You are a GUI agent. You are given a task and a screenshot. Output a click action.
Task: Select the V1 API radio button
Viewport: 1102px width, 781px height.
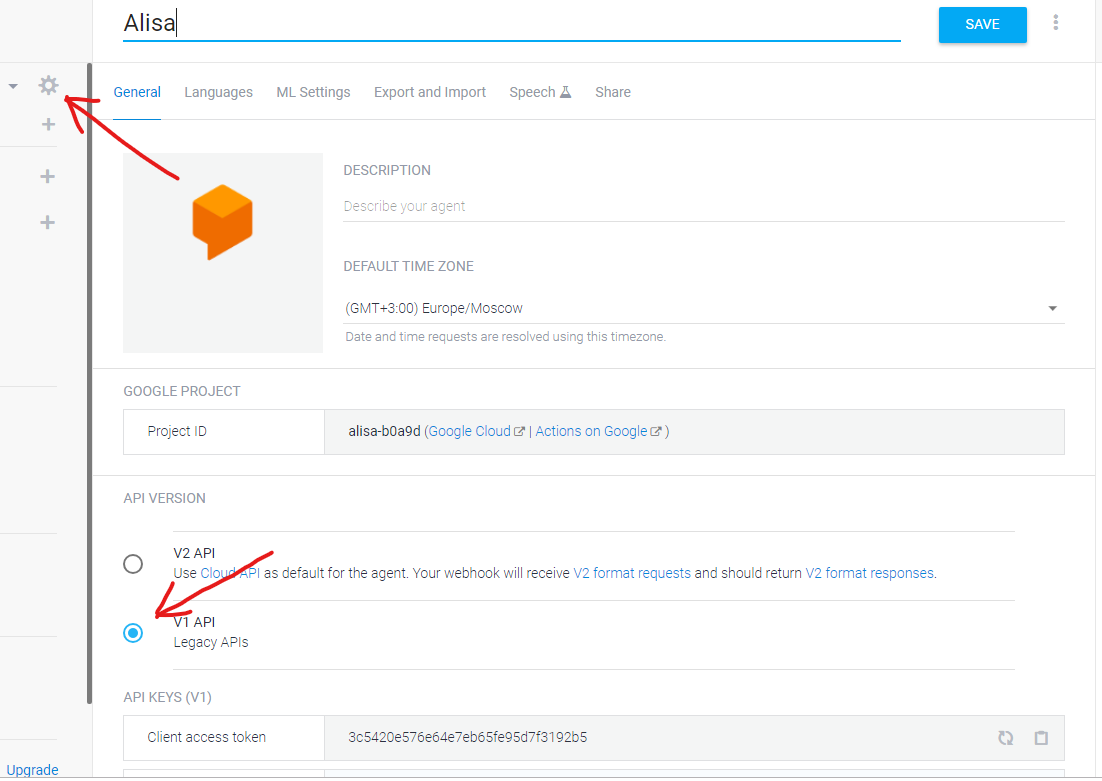point(133,633)
